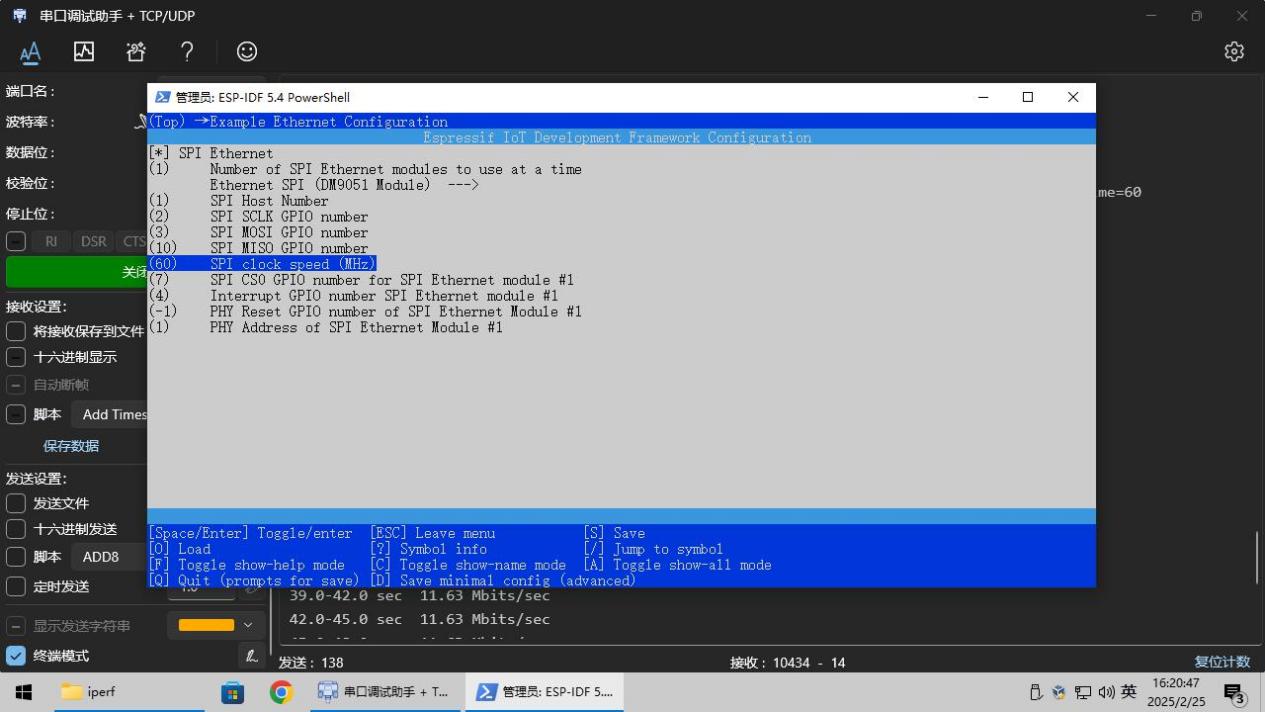Image resolution: width=1265 pixels, height=712 pixels.
Task: Click the [Q] Quit (prompts for save) hint
Action: click(253, 580)
